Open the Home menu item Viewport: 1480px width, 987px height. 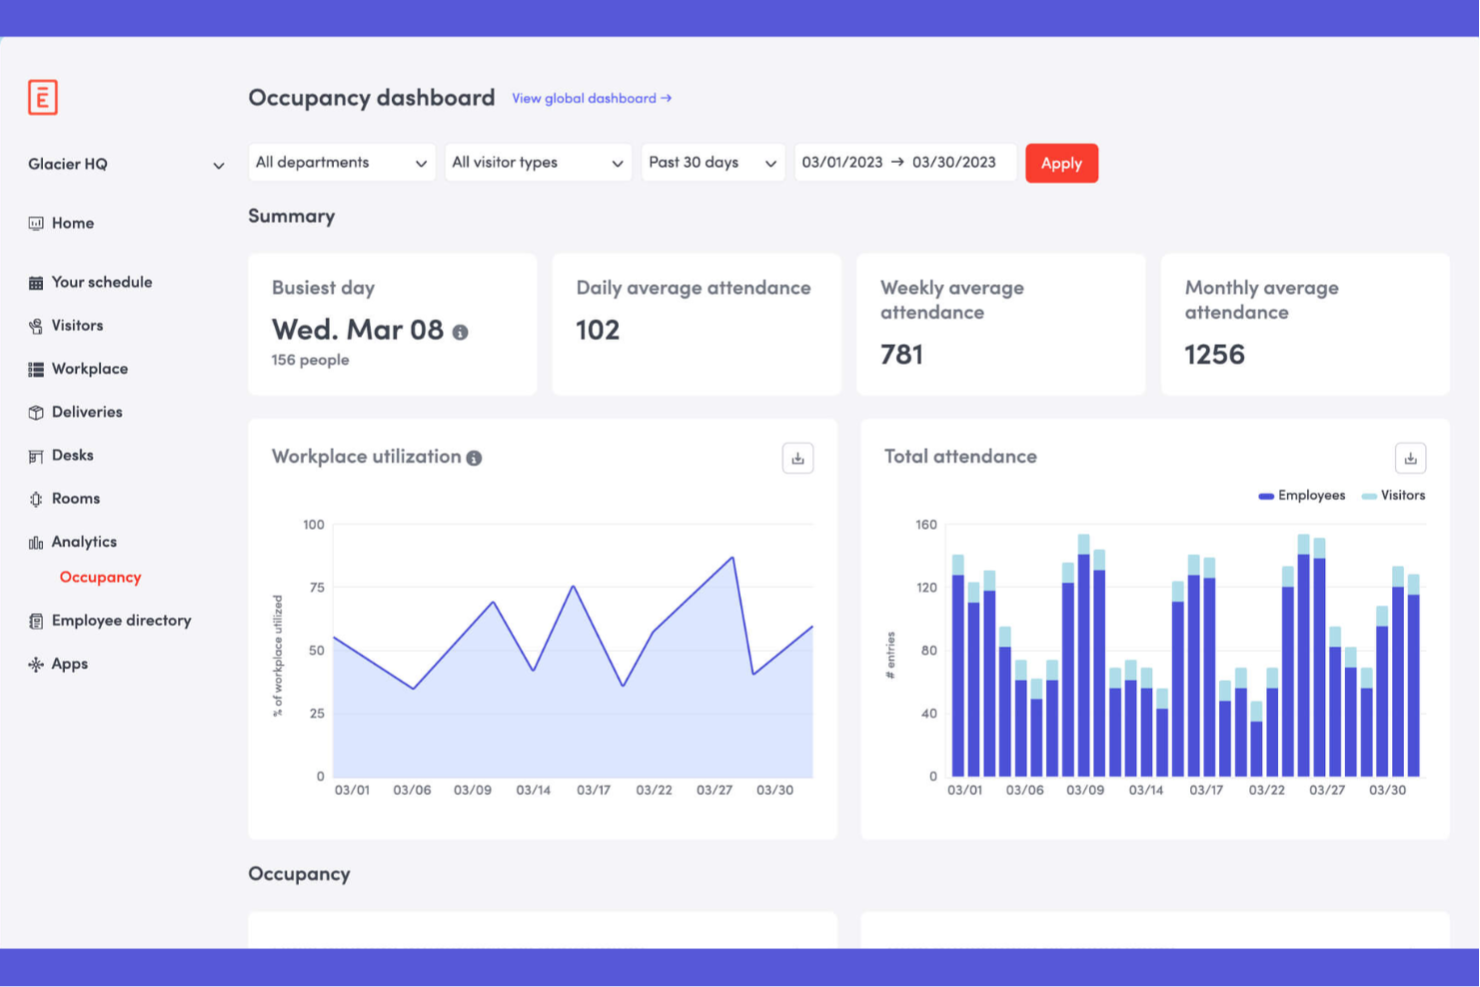[x=73, y=223]
